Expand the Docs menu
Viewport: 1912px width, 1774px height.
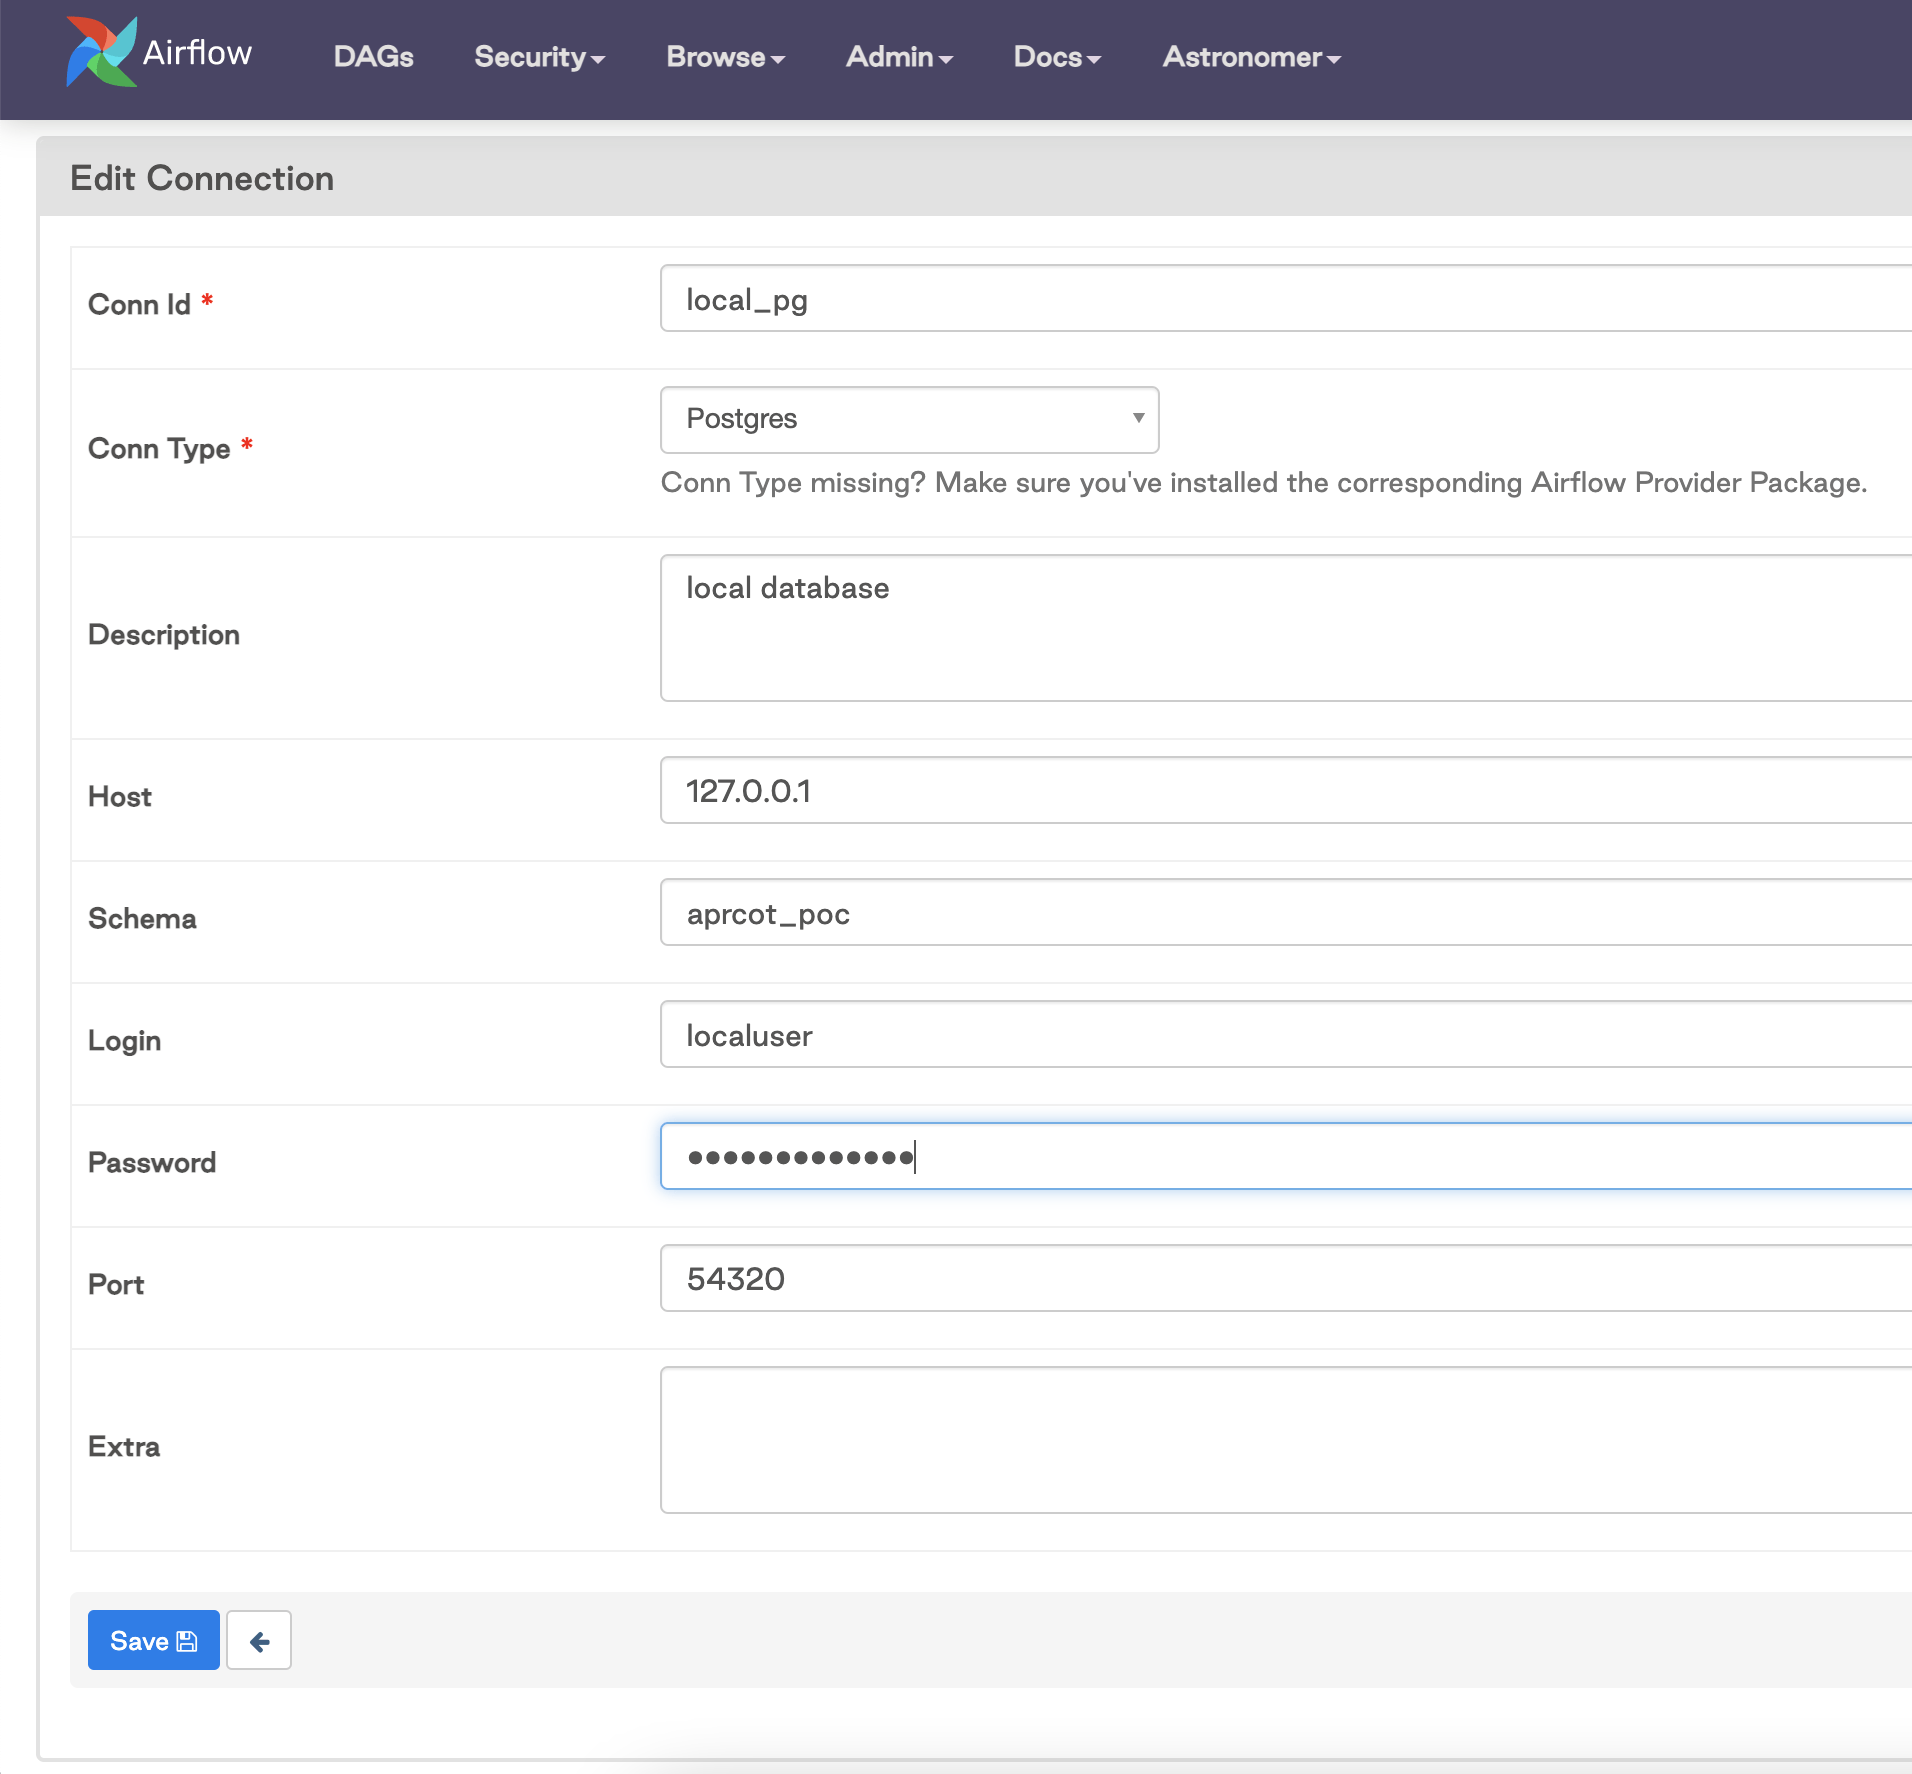coord(1057,57)
